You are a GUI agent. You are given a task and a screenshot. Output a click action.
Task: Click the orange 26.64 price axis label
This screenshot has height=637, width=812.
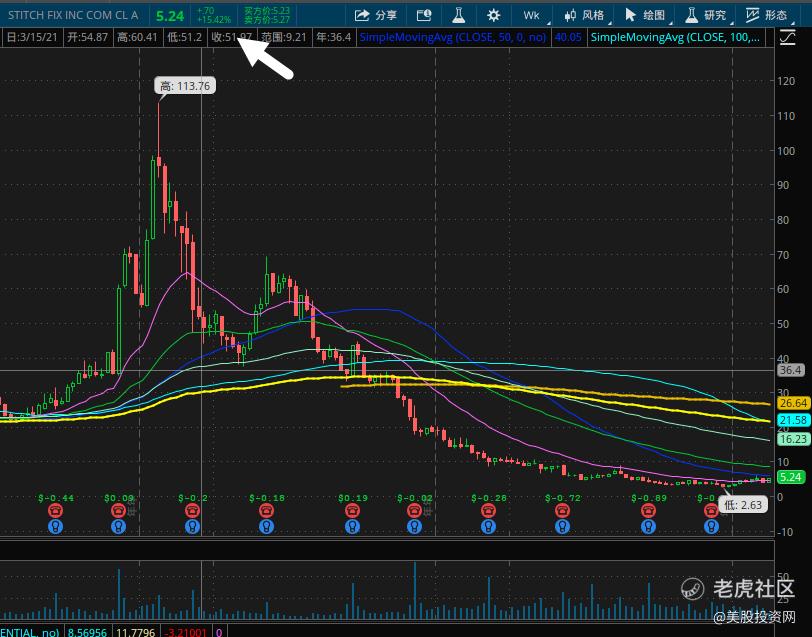click(x=793, y=403)
